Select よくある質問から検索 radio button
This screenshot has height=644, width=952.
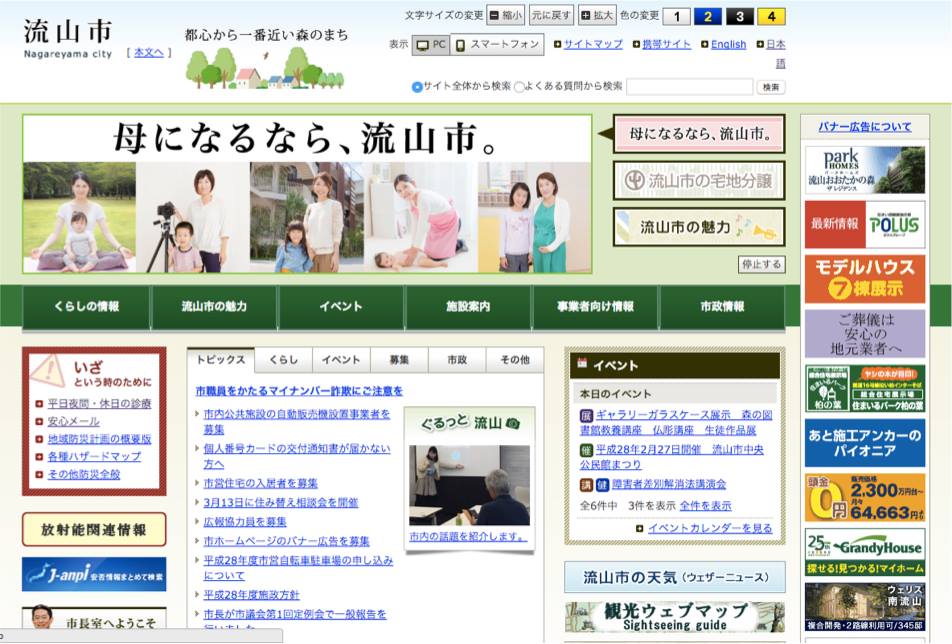coord(519,87)
